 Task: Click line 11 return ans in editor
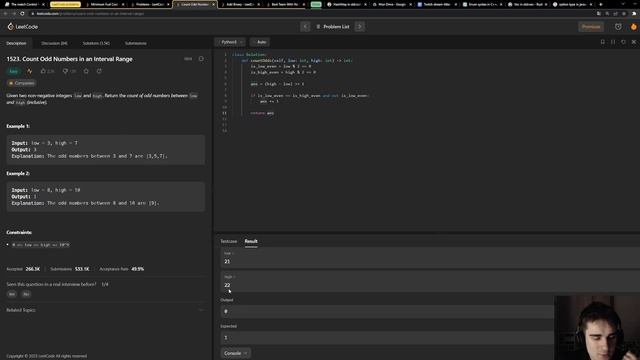click(262, 113)
